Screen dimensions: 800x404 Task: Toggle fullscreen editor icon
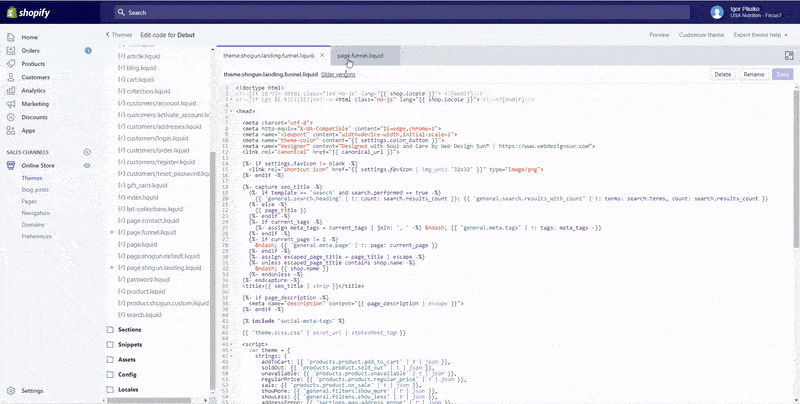[x=789, y=56]
